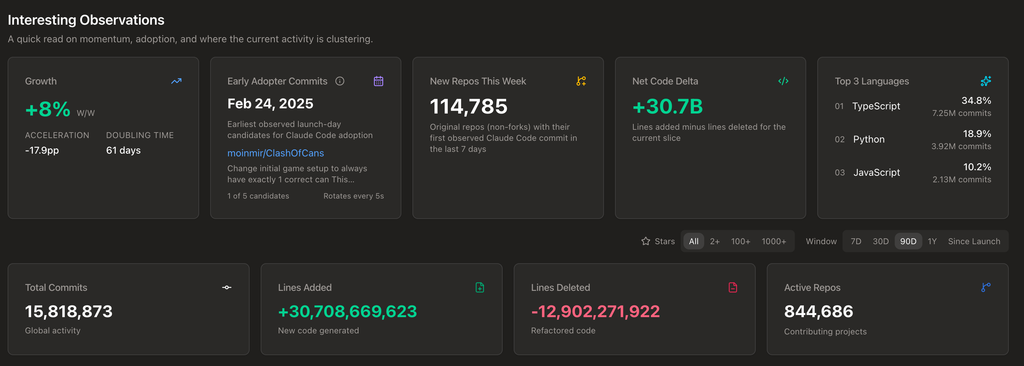Image resolution: width=1024 pixels, height=366 pixels.
Task: Filter repos to 2+ stars
Action: click(x=715, y=241)
